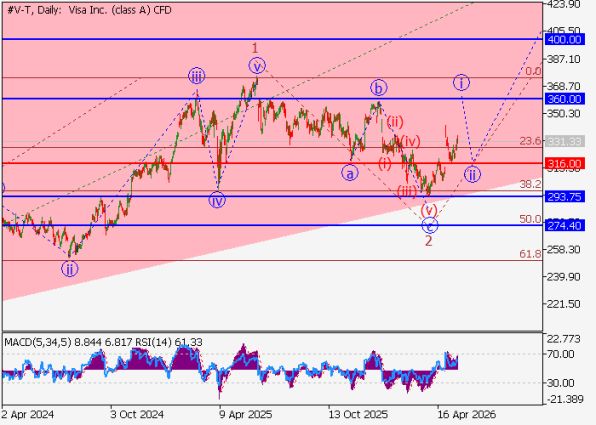Click the 30.00 indicator scale value

click(x=561, y=383)
